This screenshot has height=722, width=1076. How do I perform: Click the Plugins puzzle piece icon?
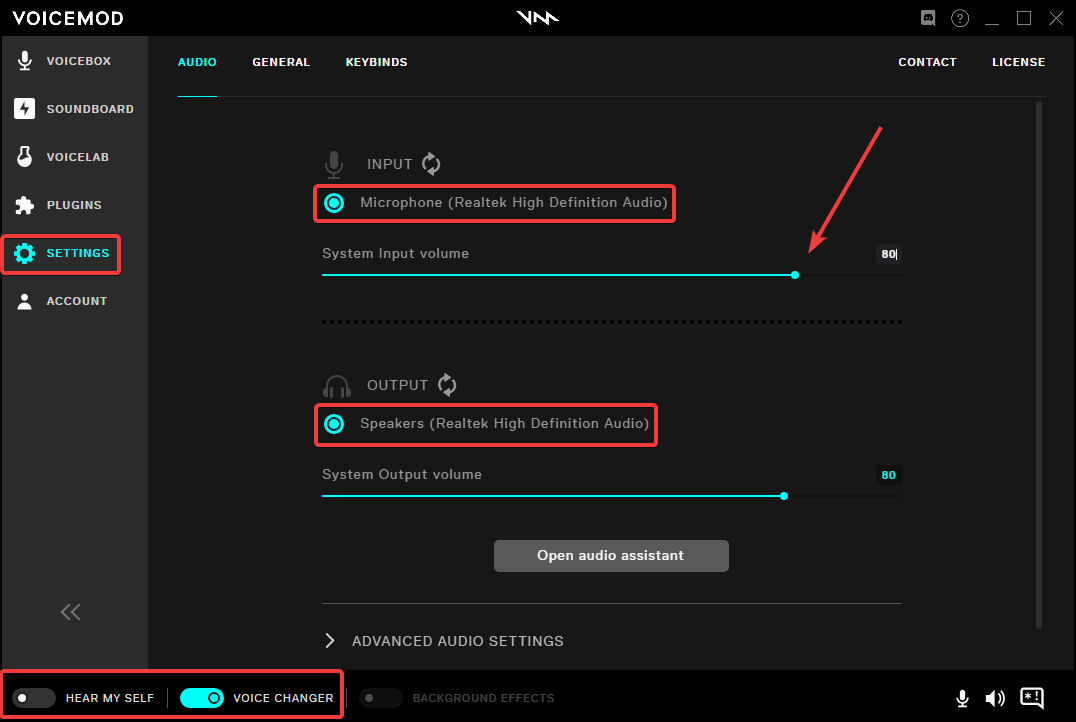pyautogui.click(x=25, y=205)
